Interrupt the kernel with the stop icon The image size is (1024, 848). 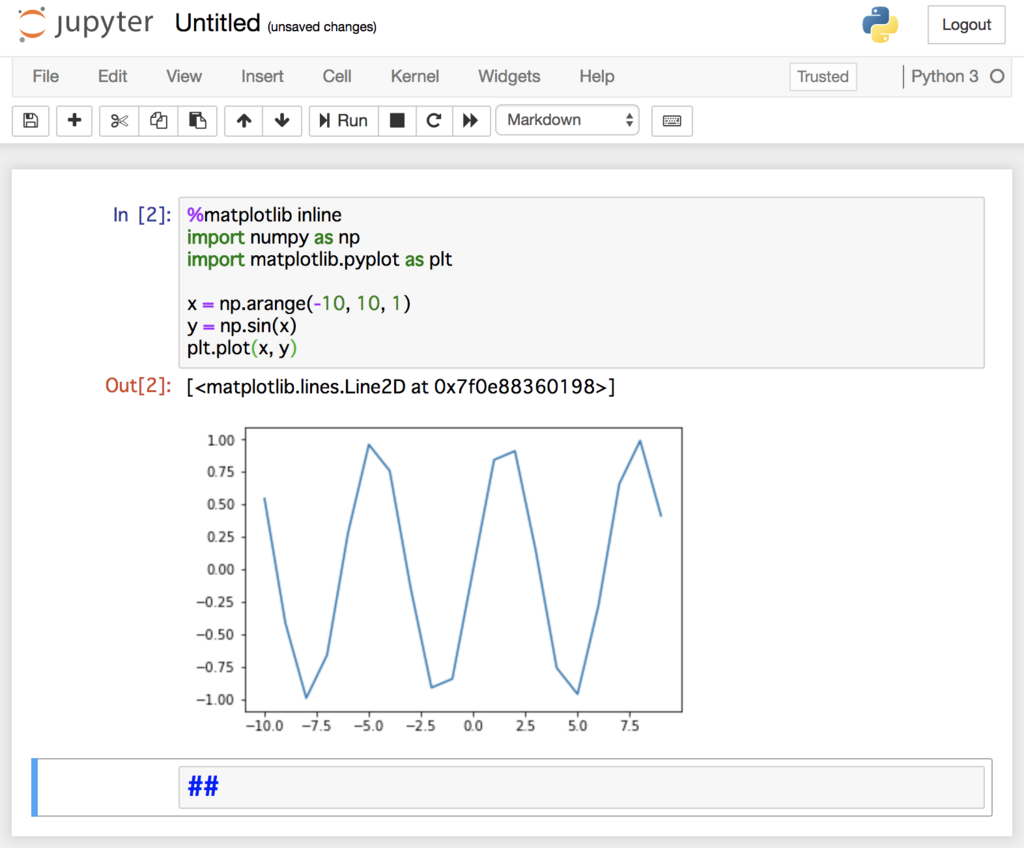(x=397, y=121)
